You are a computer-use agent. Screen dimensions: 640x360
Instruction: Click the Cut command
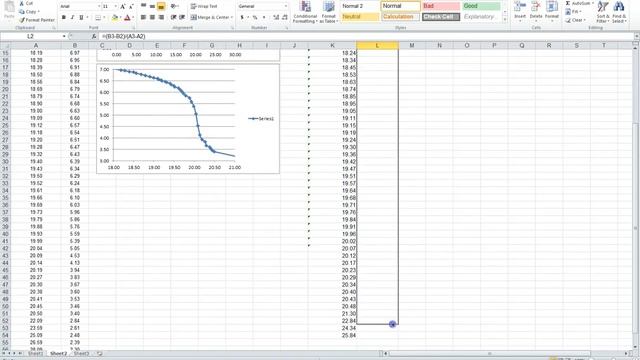coord(26,3)
